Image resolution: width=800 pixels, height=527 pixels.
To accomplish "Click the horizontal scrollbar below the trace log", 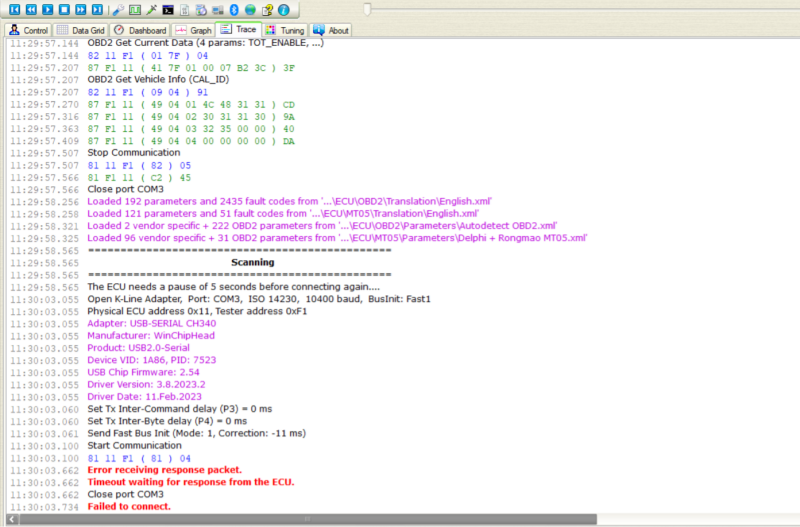I will 400,519.
